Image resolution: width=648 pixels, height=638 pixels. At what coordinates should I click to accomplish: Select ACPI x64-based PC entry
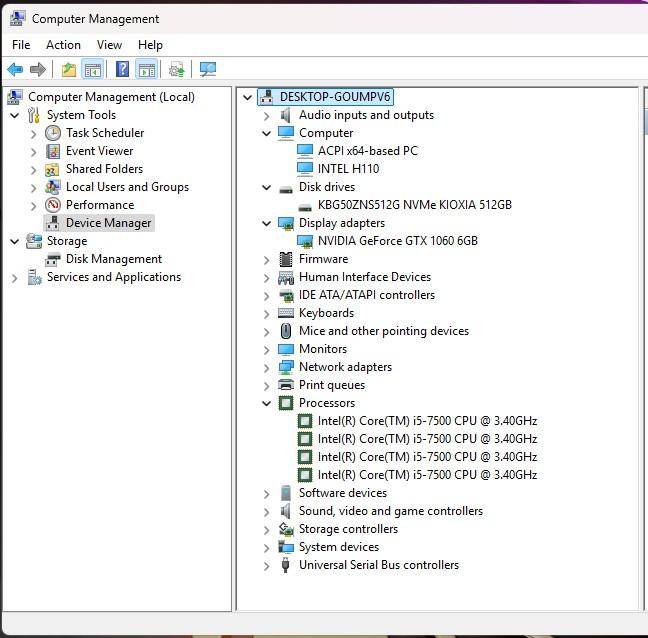367,151
